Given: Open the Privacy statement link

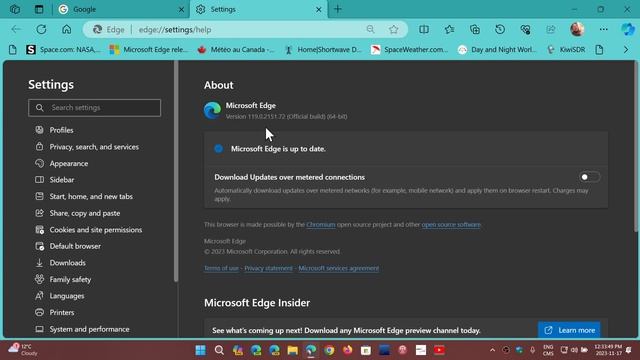Looking at the screenshot, I should click(x=268, y=268).
